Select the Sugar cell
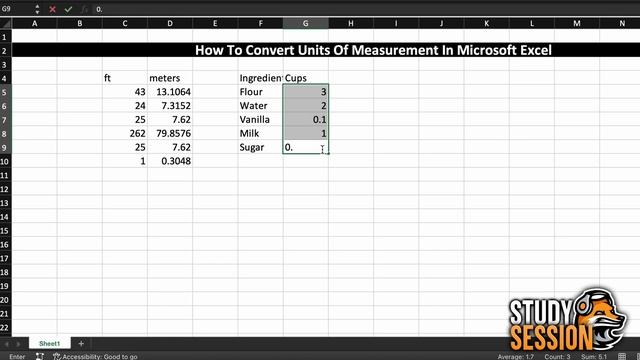 [260, 147]
